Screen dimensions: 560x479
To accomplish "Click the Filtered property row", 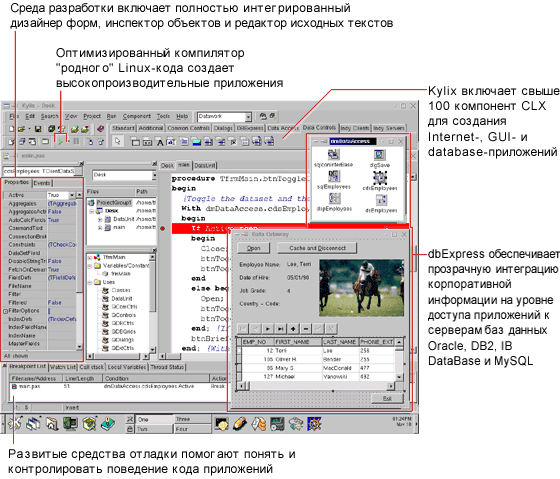I will 39,303.
